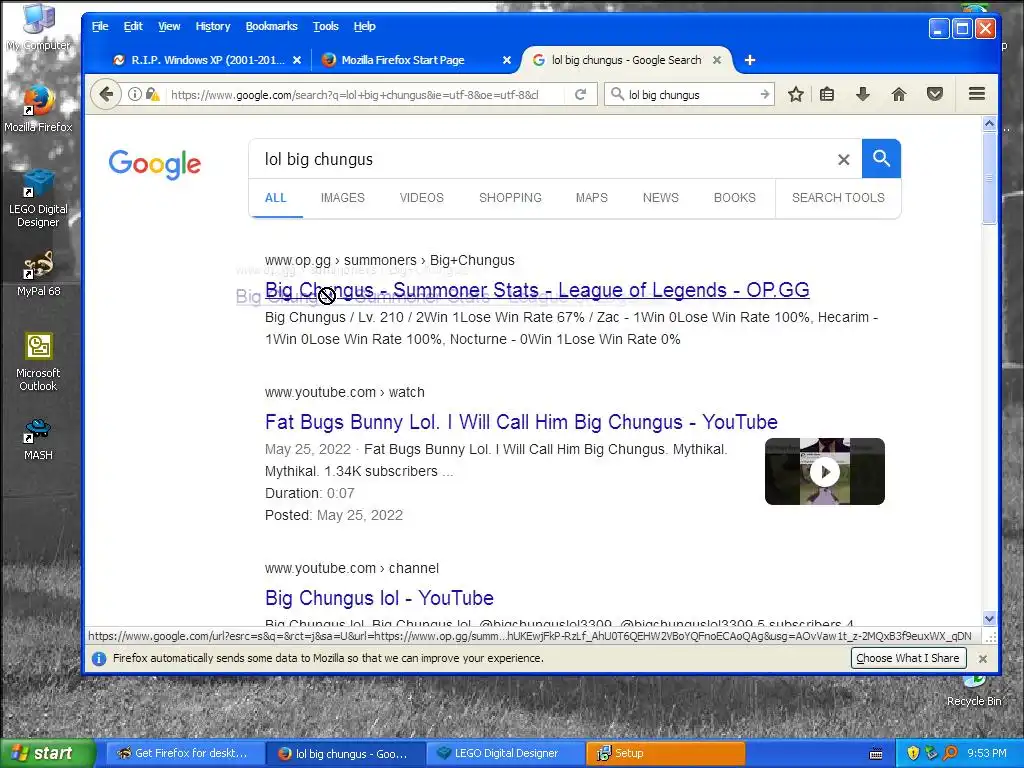Click in the Firefox address bar URL
Viewport: 1024px width, 768px height.
[355, 95]
